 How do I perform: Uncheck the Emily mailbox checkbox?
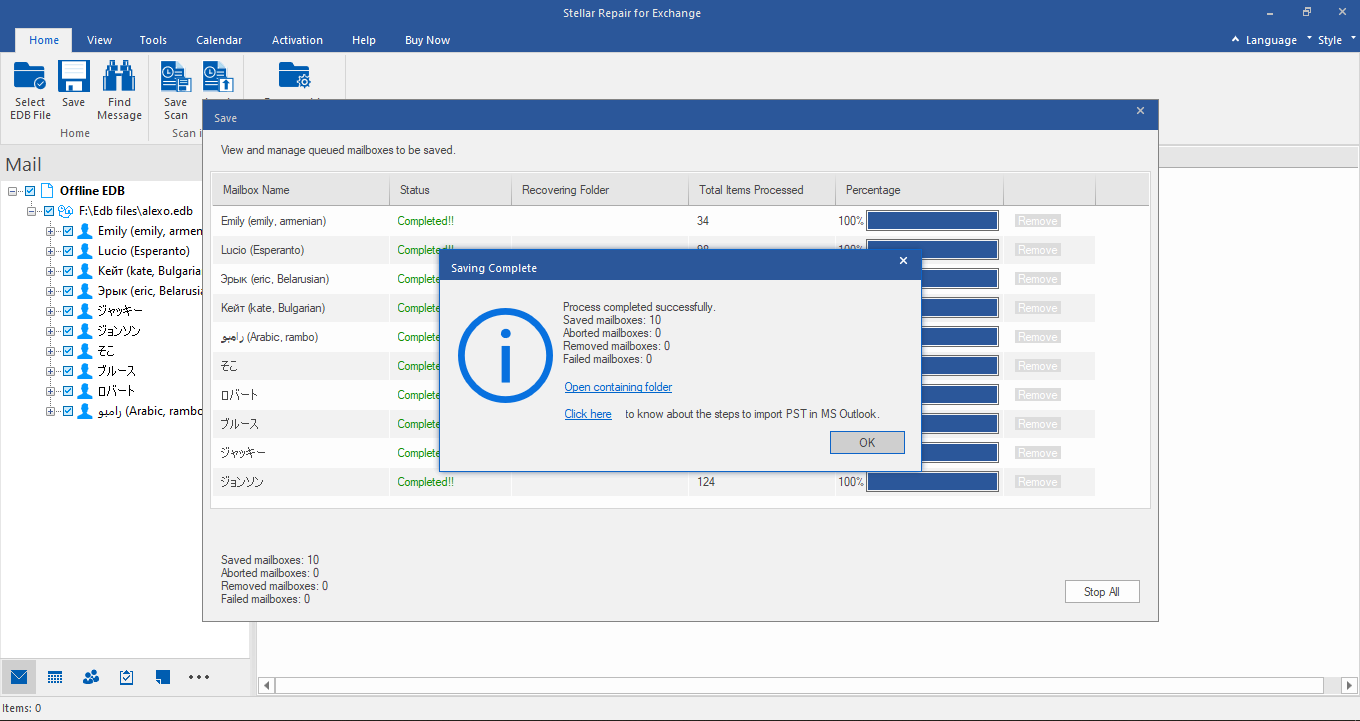[x=68, y=231]
